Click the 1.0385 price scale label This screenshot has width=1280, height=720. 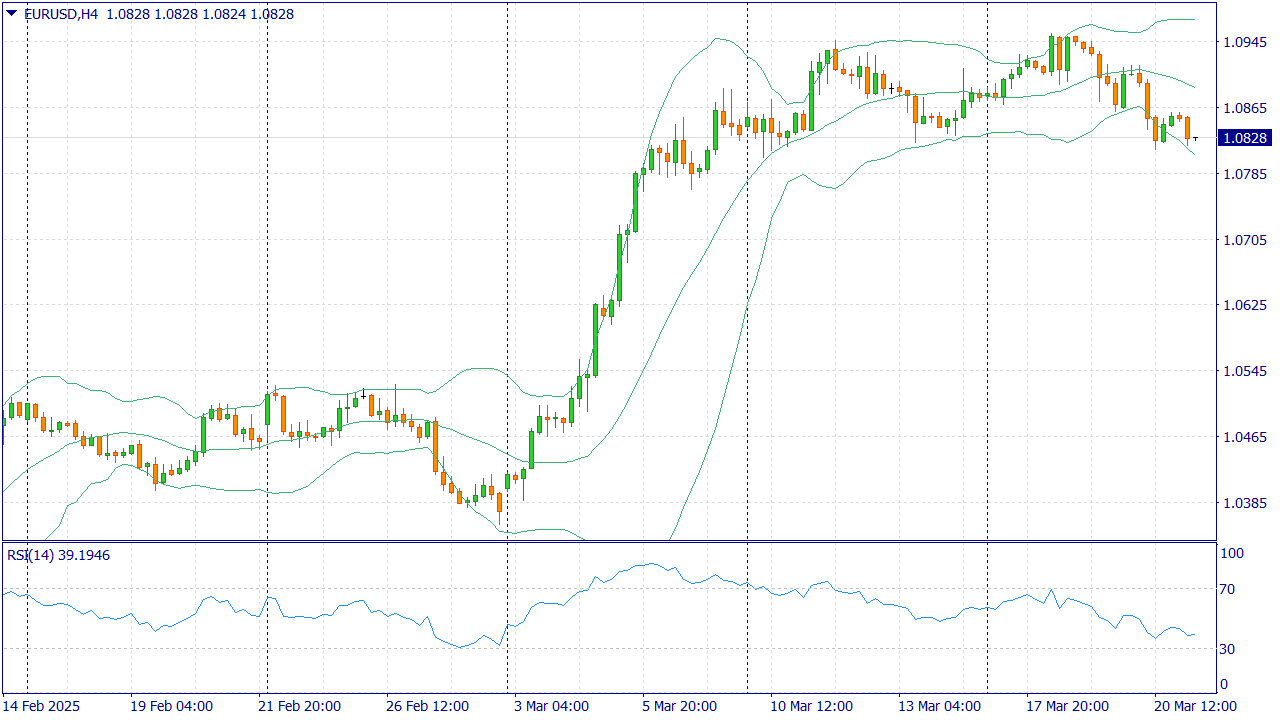coord(1245,503)
